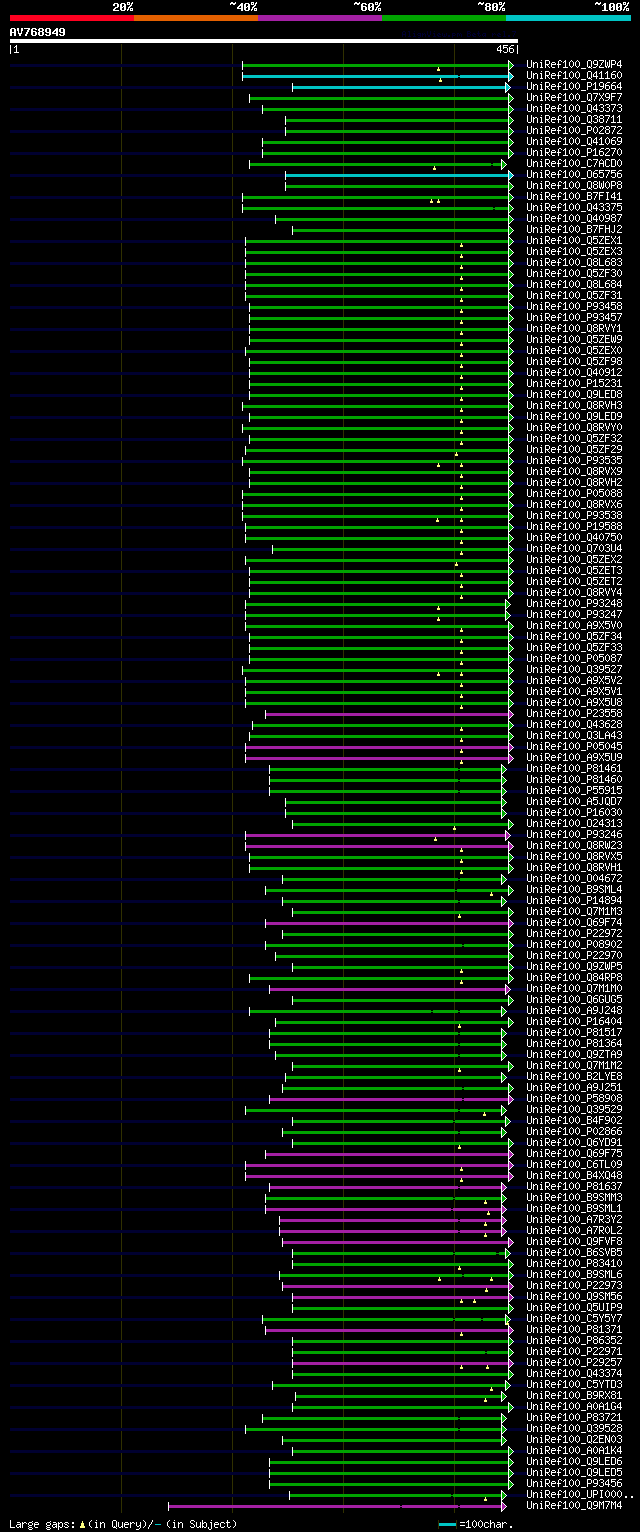Select the query name AV768949
This screenshot has width=640, height=1532.
[38, 32]
